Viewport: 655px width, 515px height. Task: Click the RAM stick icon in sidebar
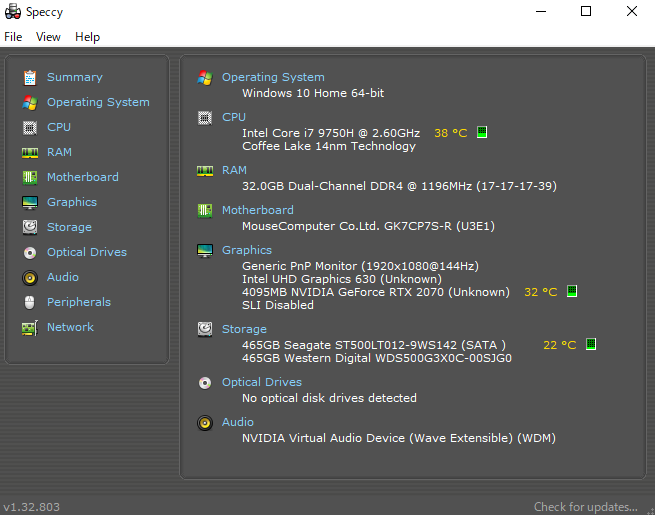click(30, 153)
